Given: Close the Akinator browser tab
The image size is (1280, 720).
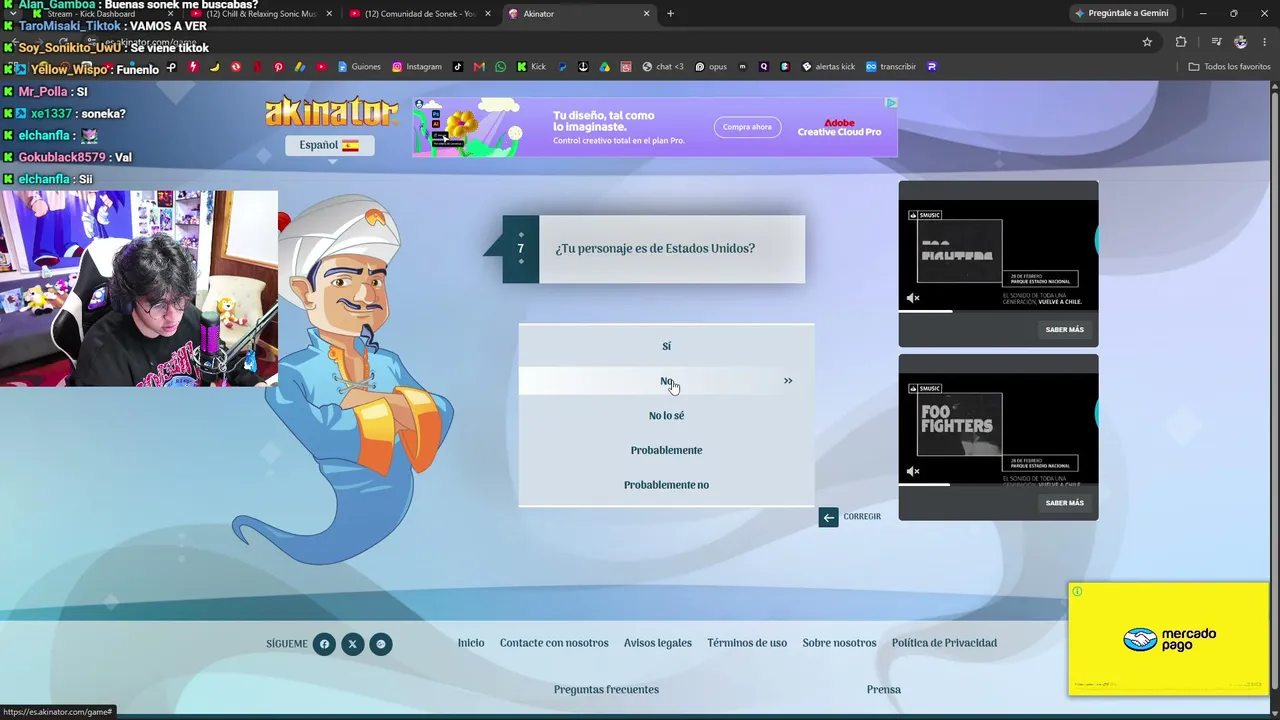Looking at the screenshot, I should click(x=646, y=14).
